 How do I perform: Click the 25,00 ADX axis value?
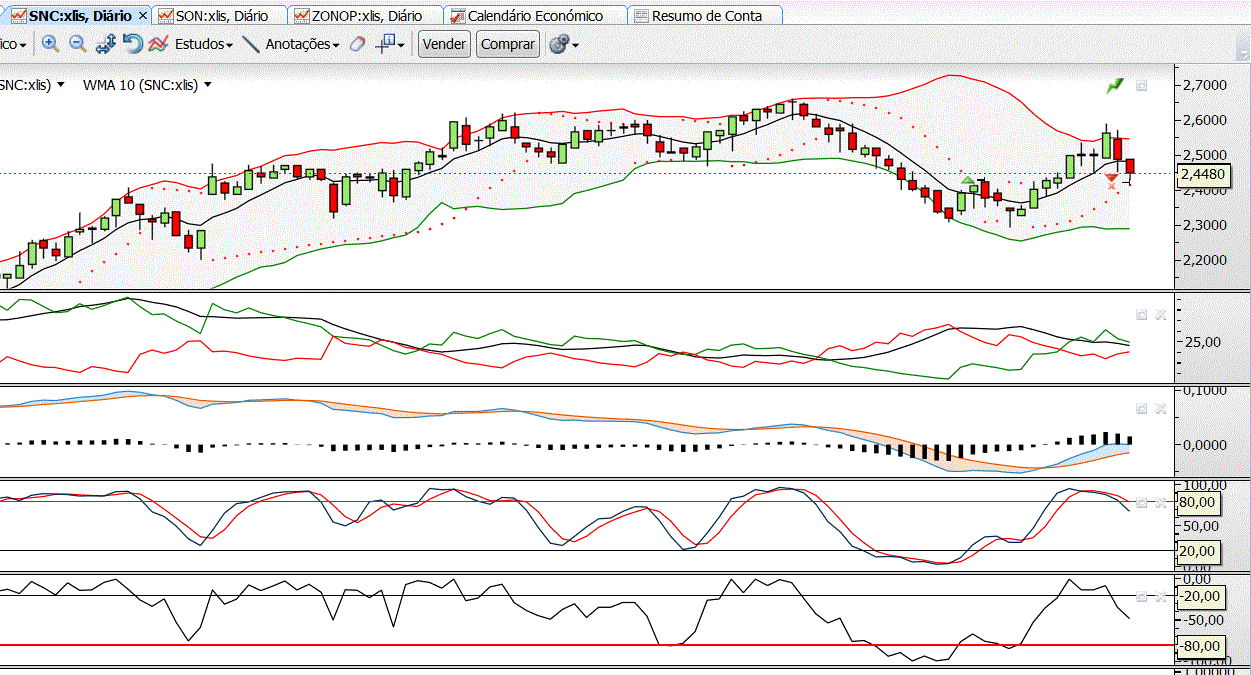1201,342
